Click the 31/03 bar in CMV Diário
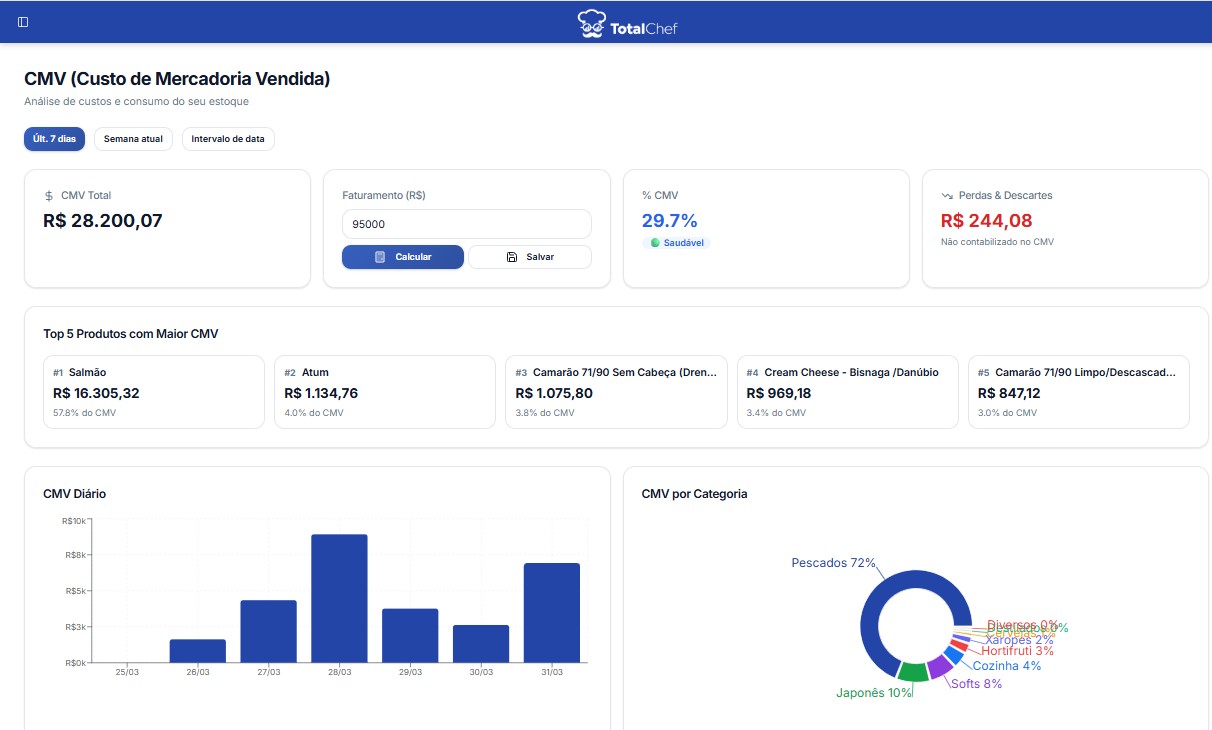 (552, 612)
